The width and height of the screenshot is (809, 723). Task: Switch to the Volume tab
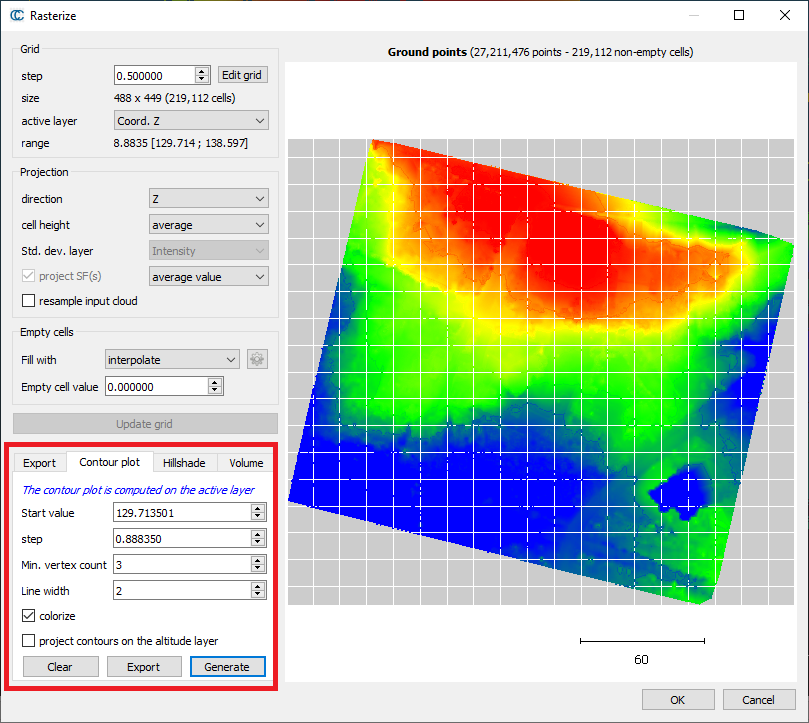(245, 462)
